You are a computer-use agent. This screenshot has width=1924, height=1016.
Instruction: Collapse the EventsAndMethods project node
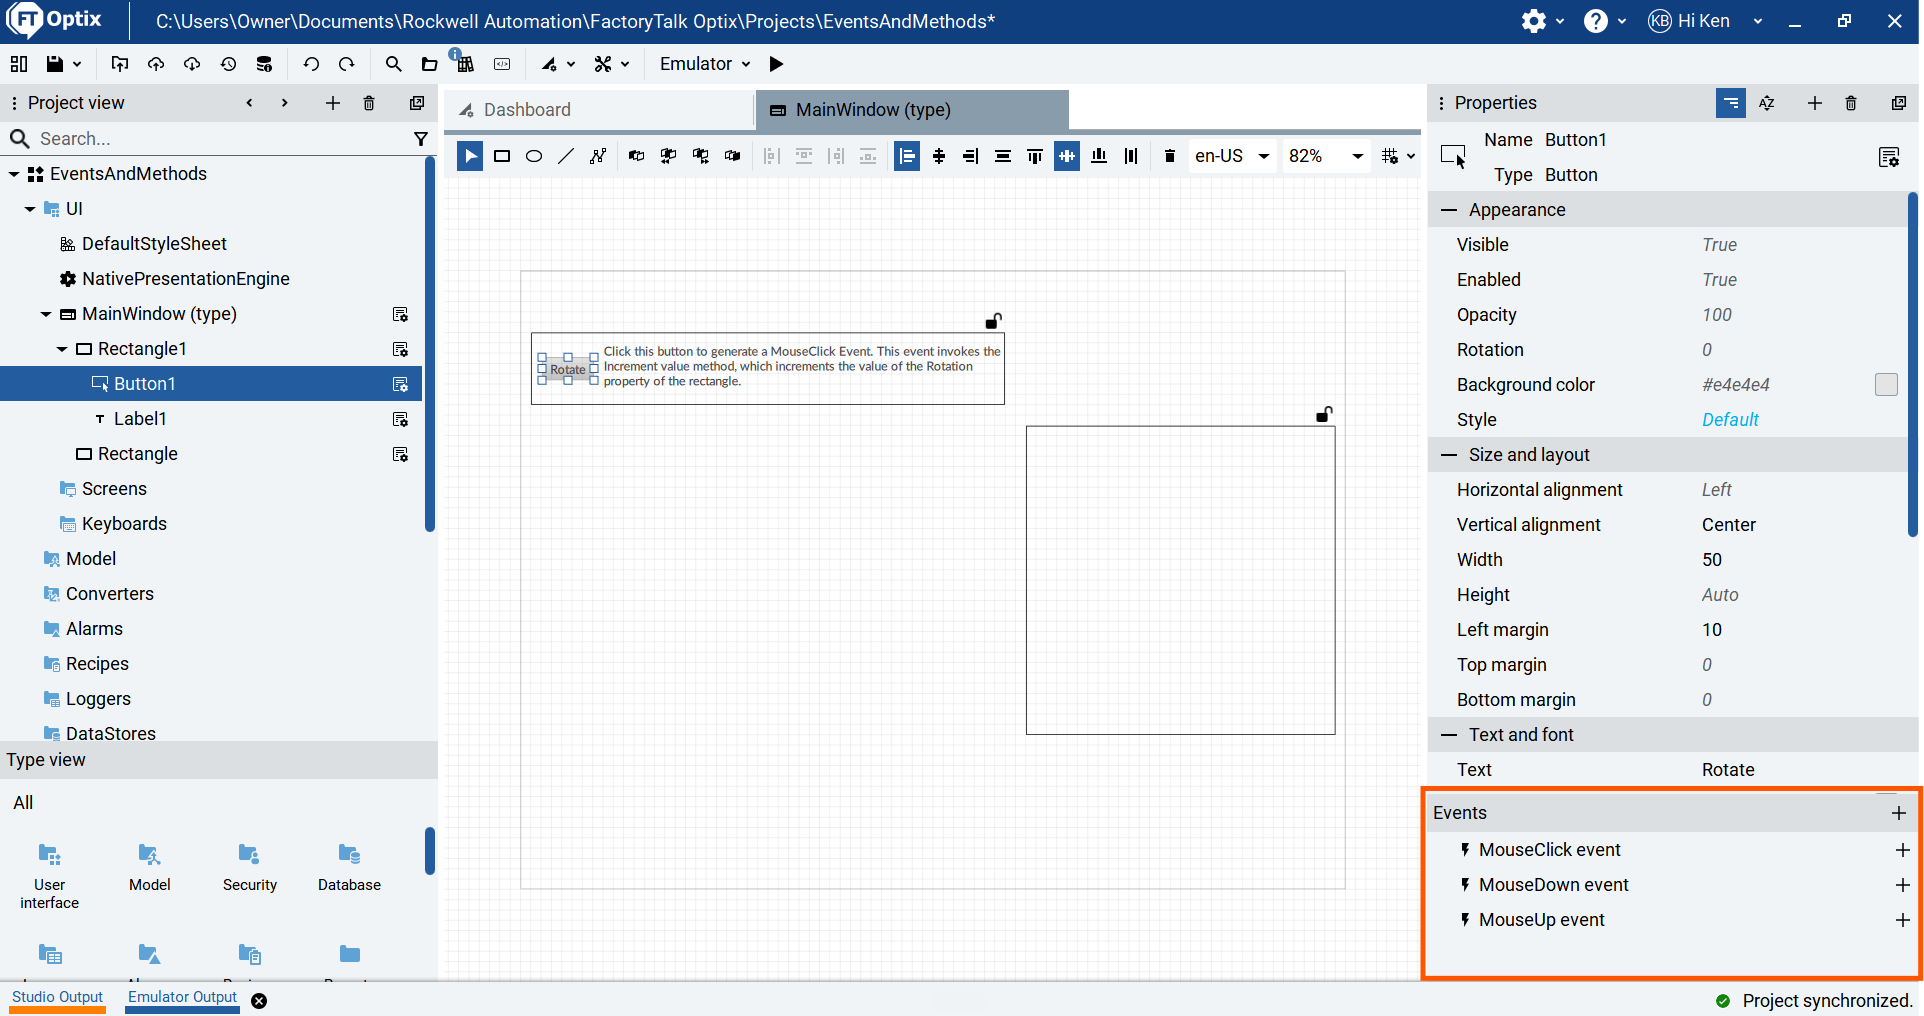(x=14, y=174)
